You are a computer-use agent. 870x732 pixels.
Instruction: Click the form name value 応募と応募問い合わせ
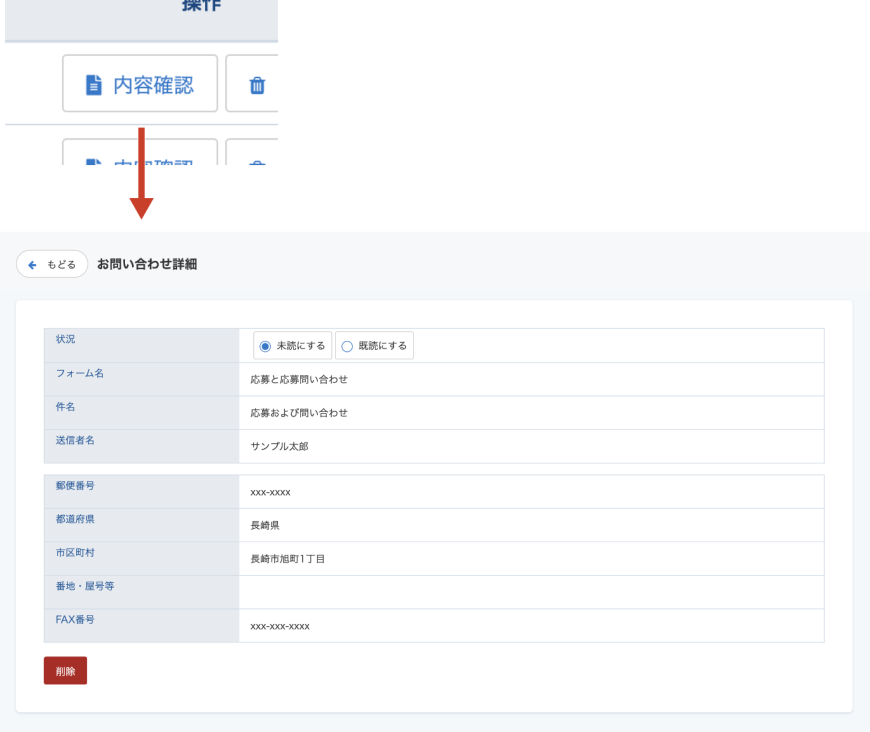point(299,380)
